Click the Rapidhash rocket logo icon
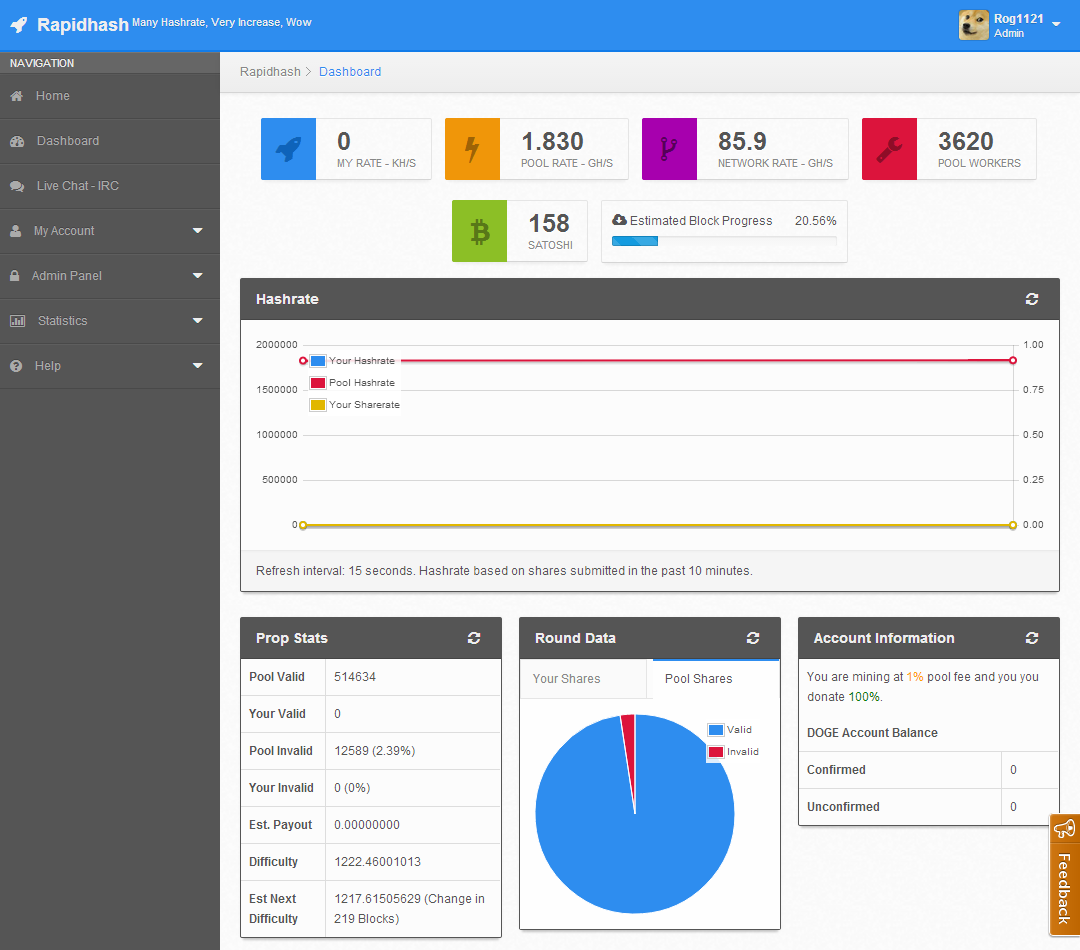Viewport: 1080px width, 950px height. [x=19, y=25]
